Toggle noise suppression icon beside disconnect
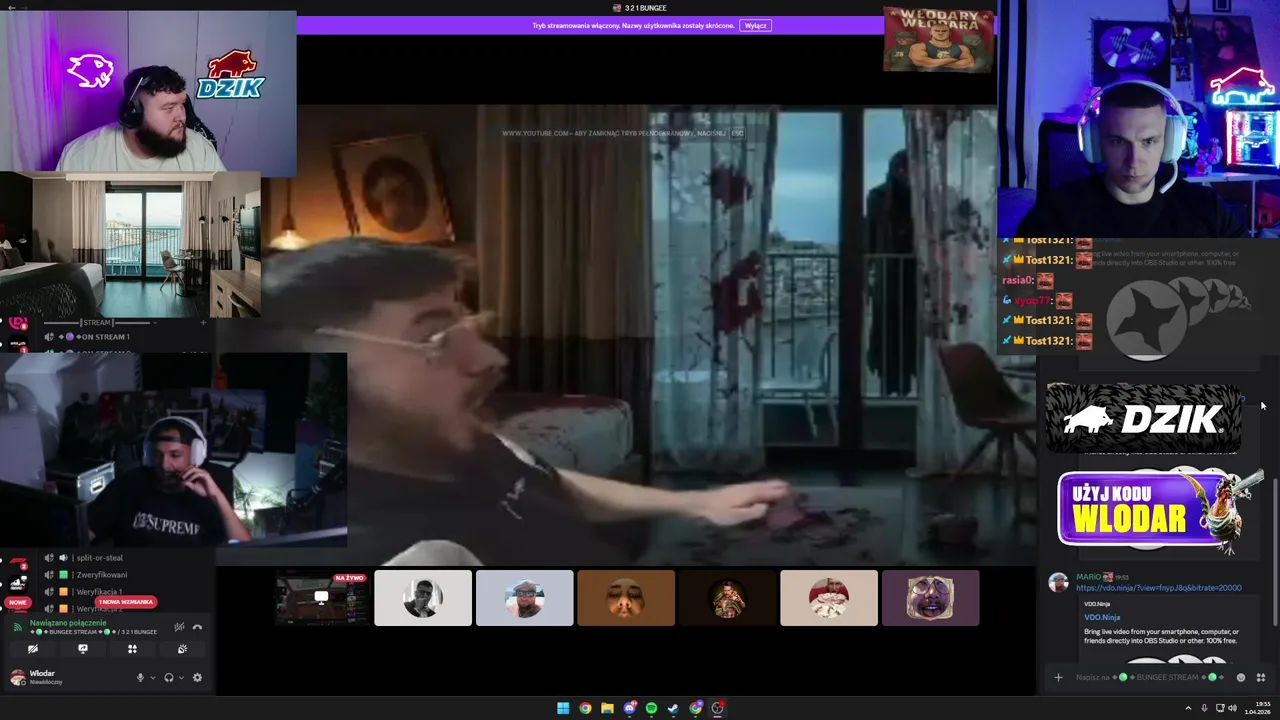Viewport: 1280px width, 720px height. pyautogui.click(x=179, y=627)
